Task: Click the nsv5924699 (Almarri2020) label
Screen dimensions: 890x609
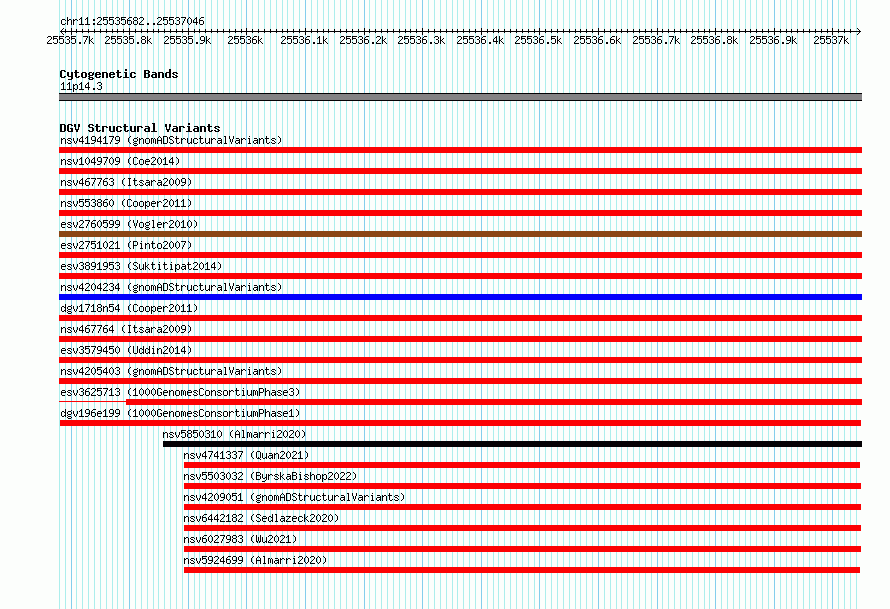Action: tap(255, 560)
